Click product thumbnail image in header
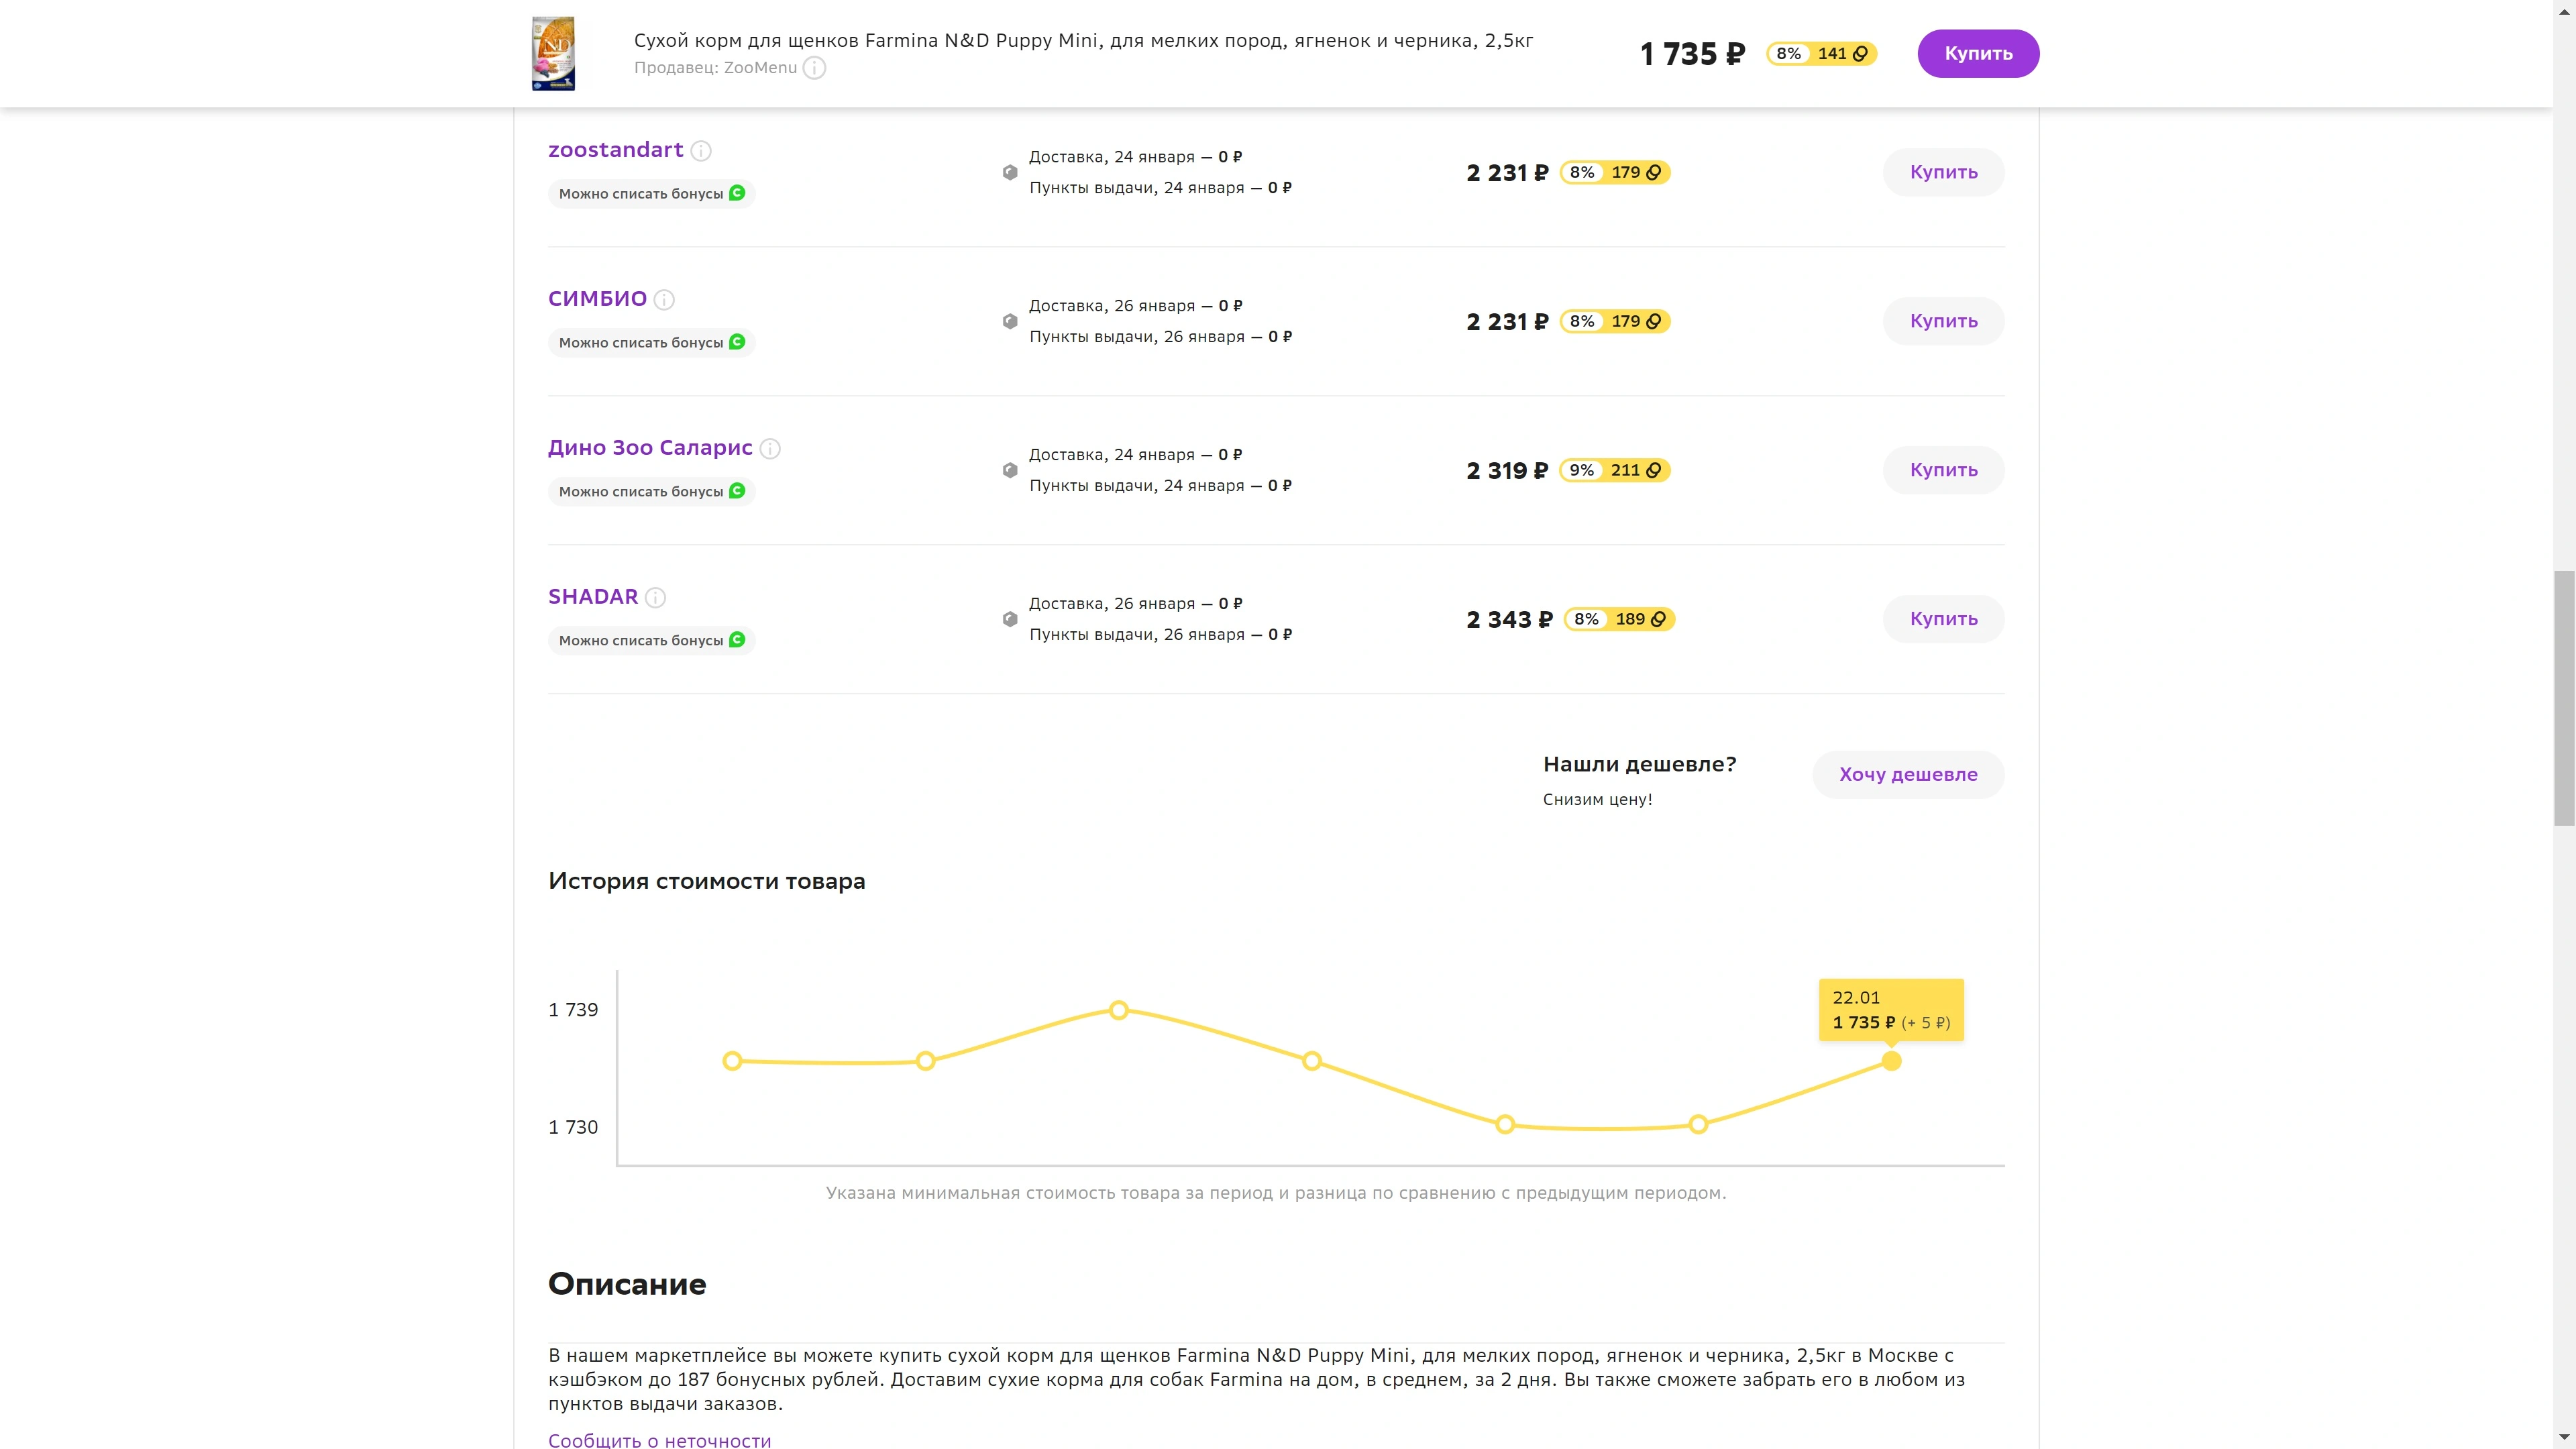 click(x=553, y=54)
